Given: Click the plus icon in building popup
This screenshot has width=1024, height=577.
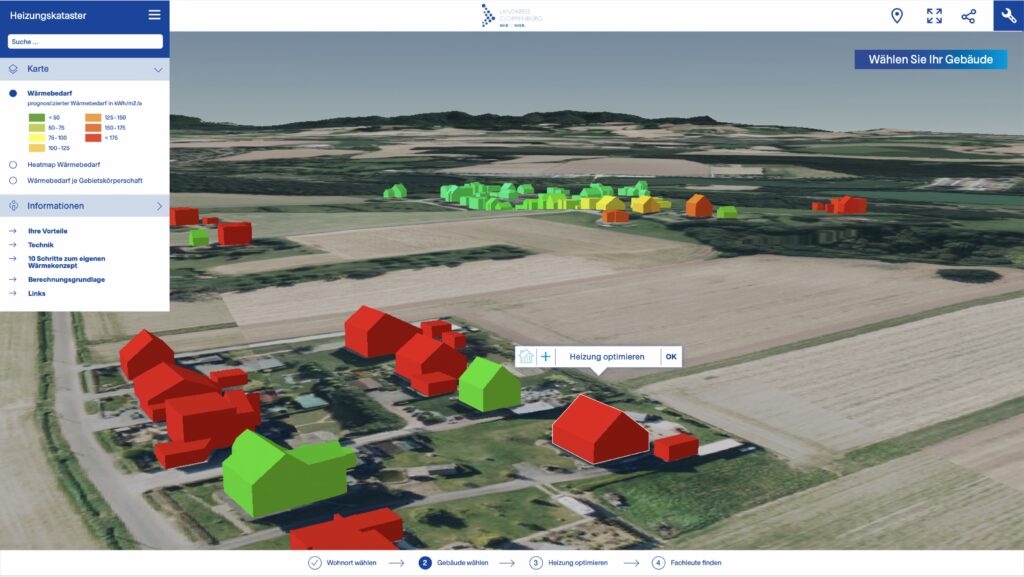Looking at the screenshot, I should tap(546, 357).
